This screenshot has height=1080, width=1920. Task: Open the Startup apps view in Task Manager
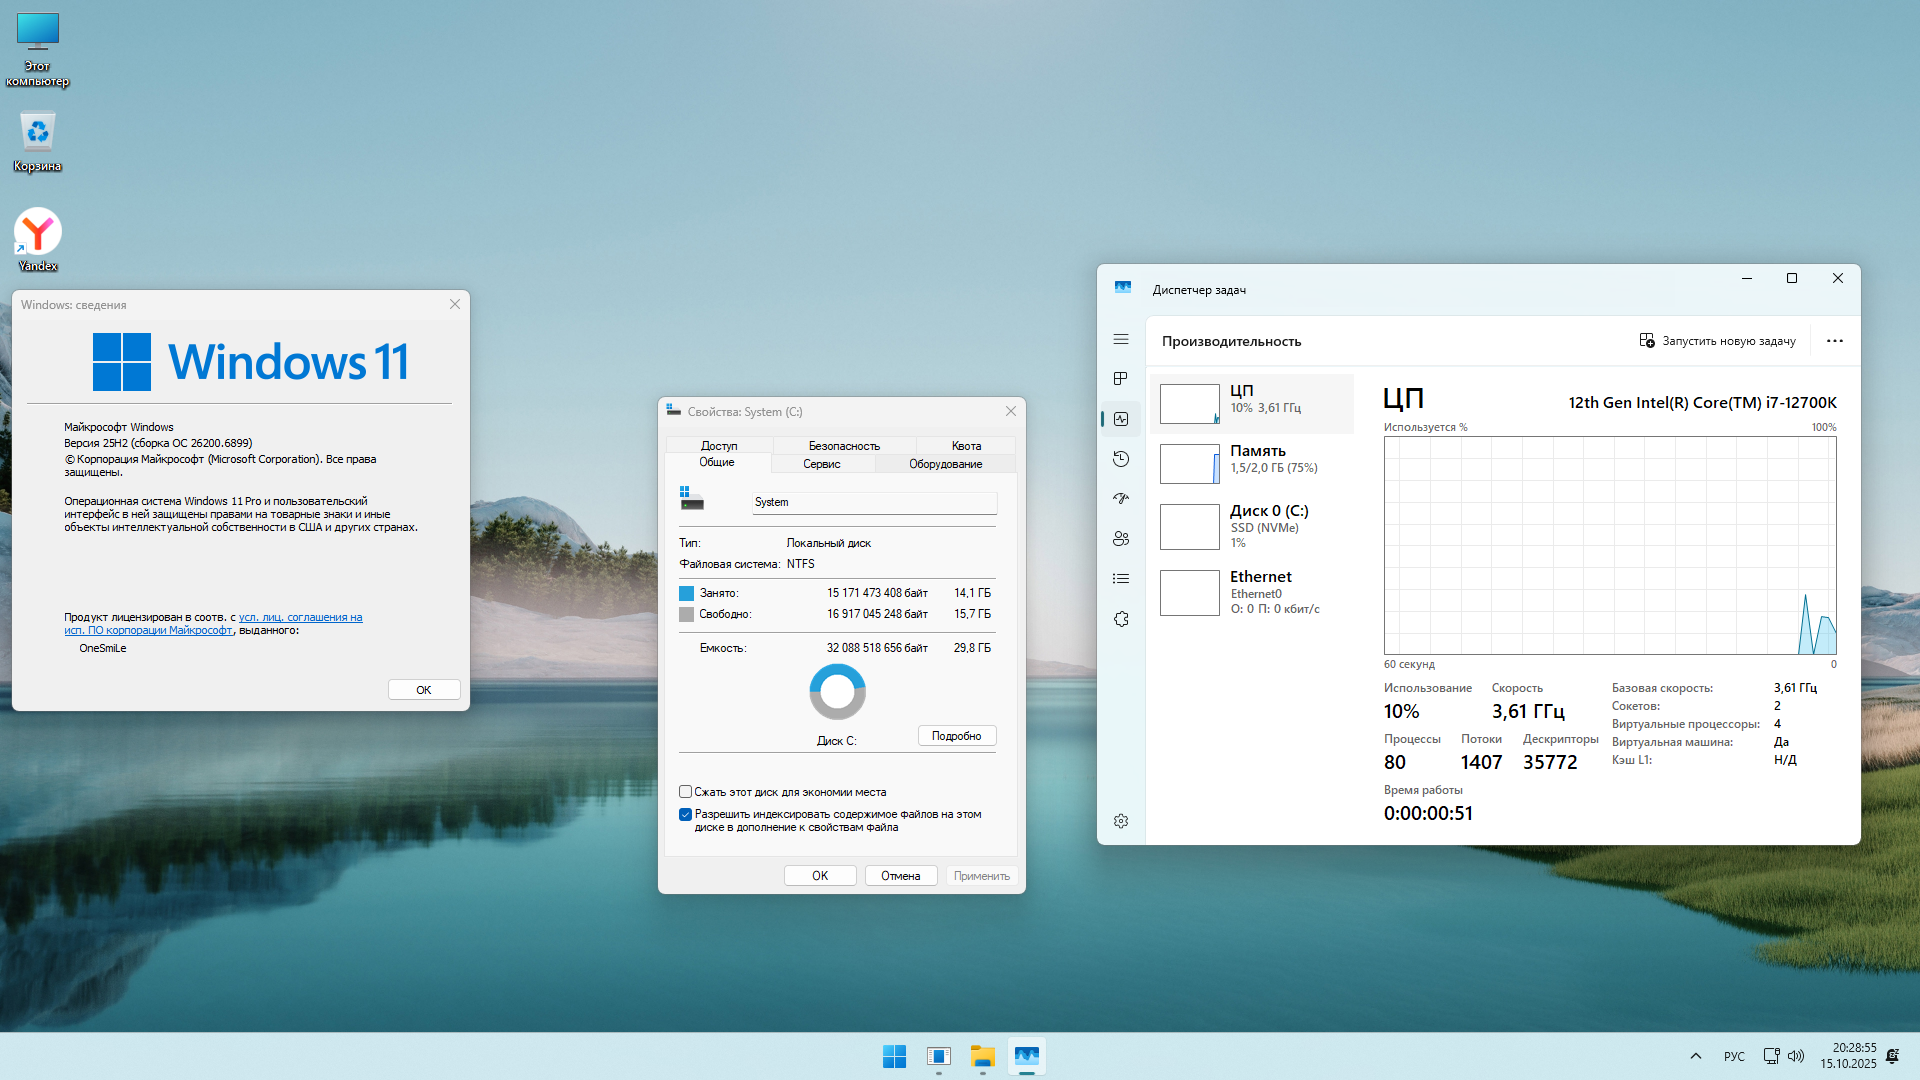pos(1121,498)
